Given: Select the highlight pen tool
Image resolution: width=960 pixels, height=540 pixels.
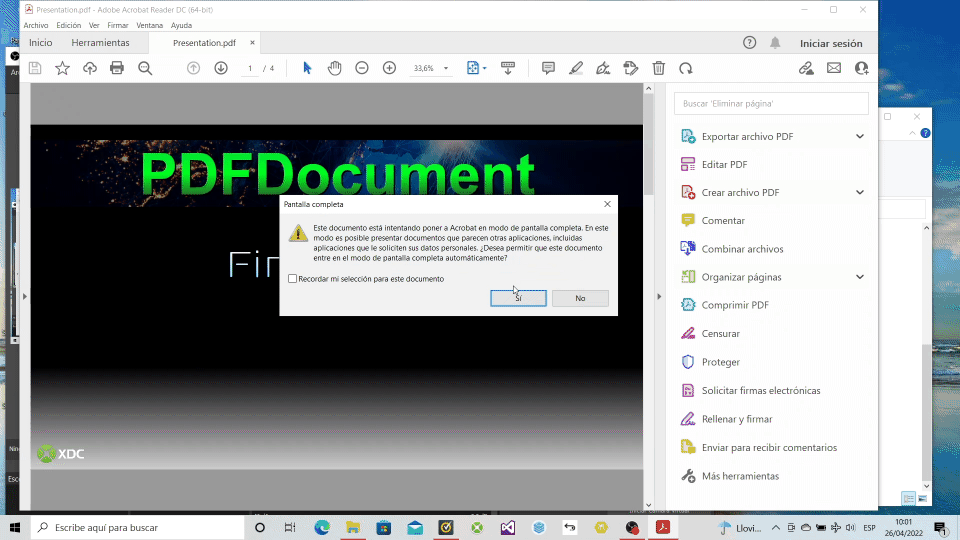Looking at the screenshot, I should (x=576, y=68).
